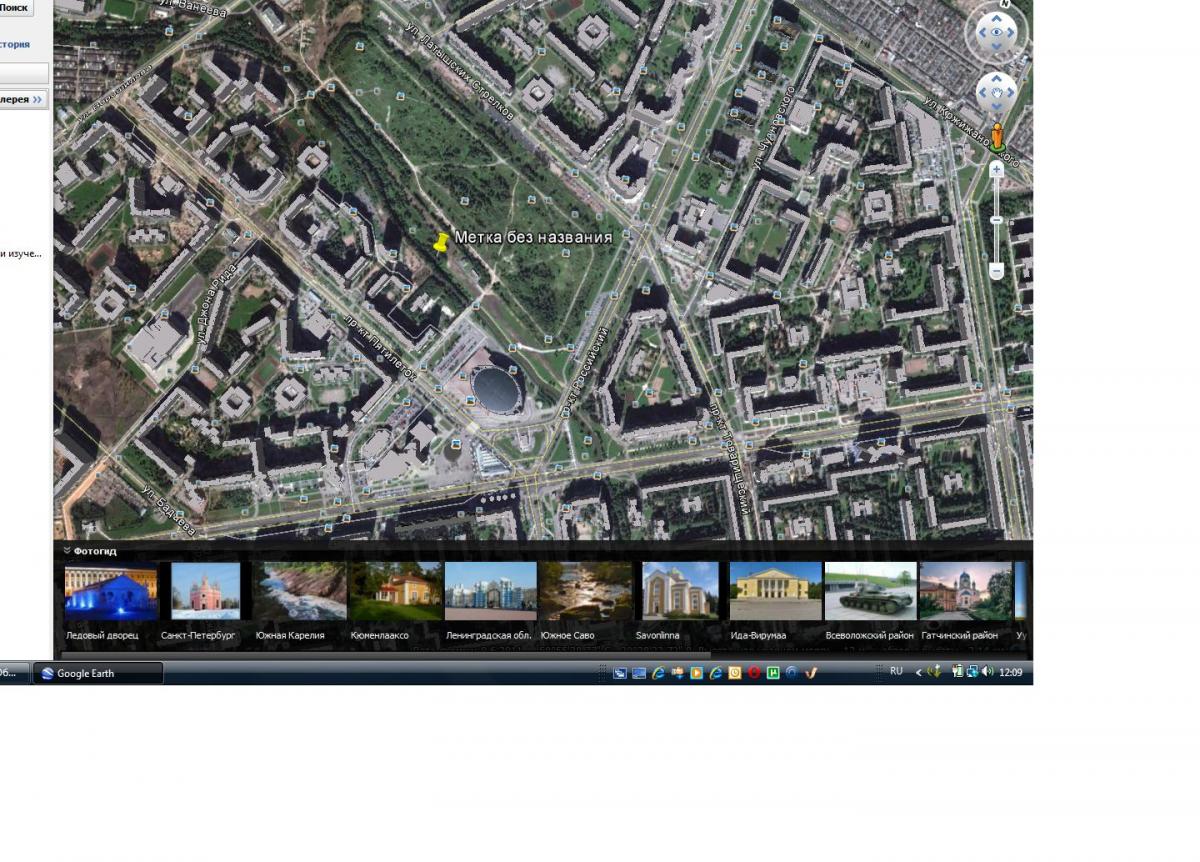Expand the gallery double-chevron button
1200x862 pixels.
(x=38, y=99)
